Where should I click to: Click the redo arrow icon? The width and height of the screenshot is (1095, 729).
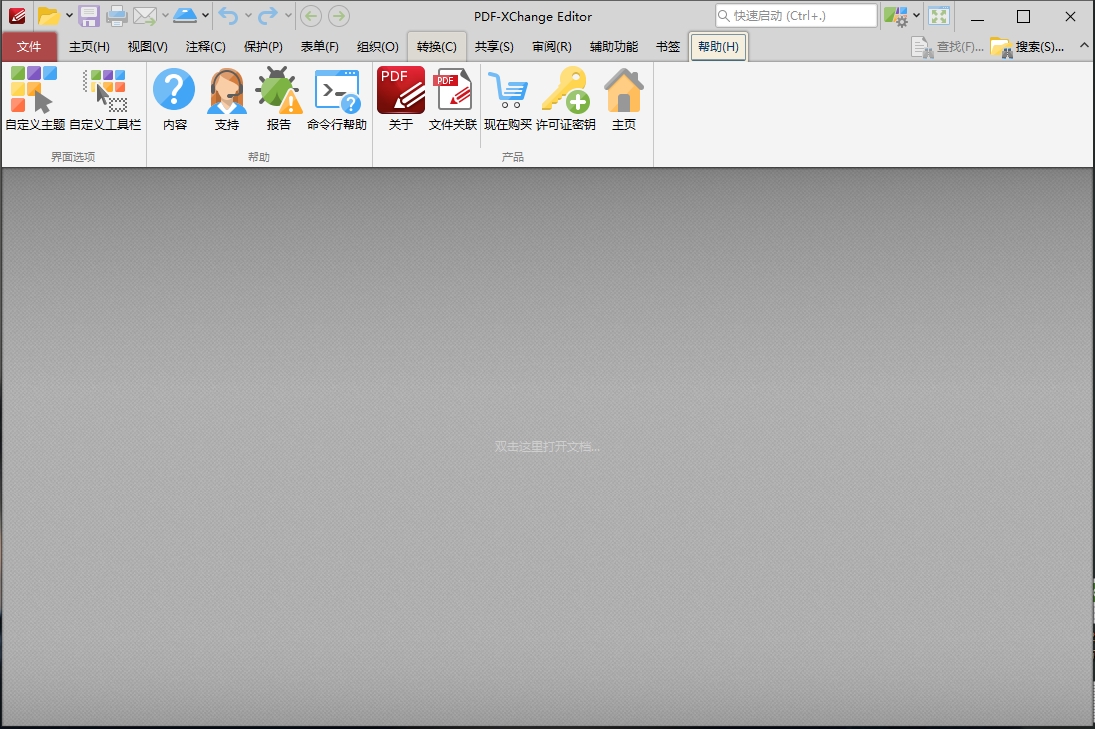[268, 15]
